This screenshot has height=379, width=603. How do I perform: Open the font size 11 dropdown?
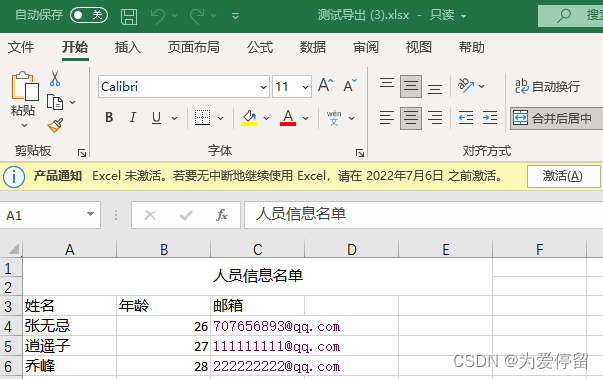click(x=305, y=87)
